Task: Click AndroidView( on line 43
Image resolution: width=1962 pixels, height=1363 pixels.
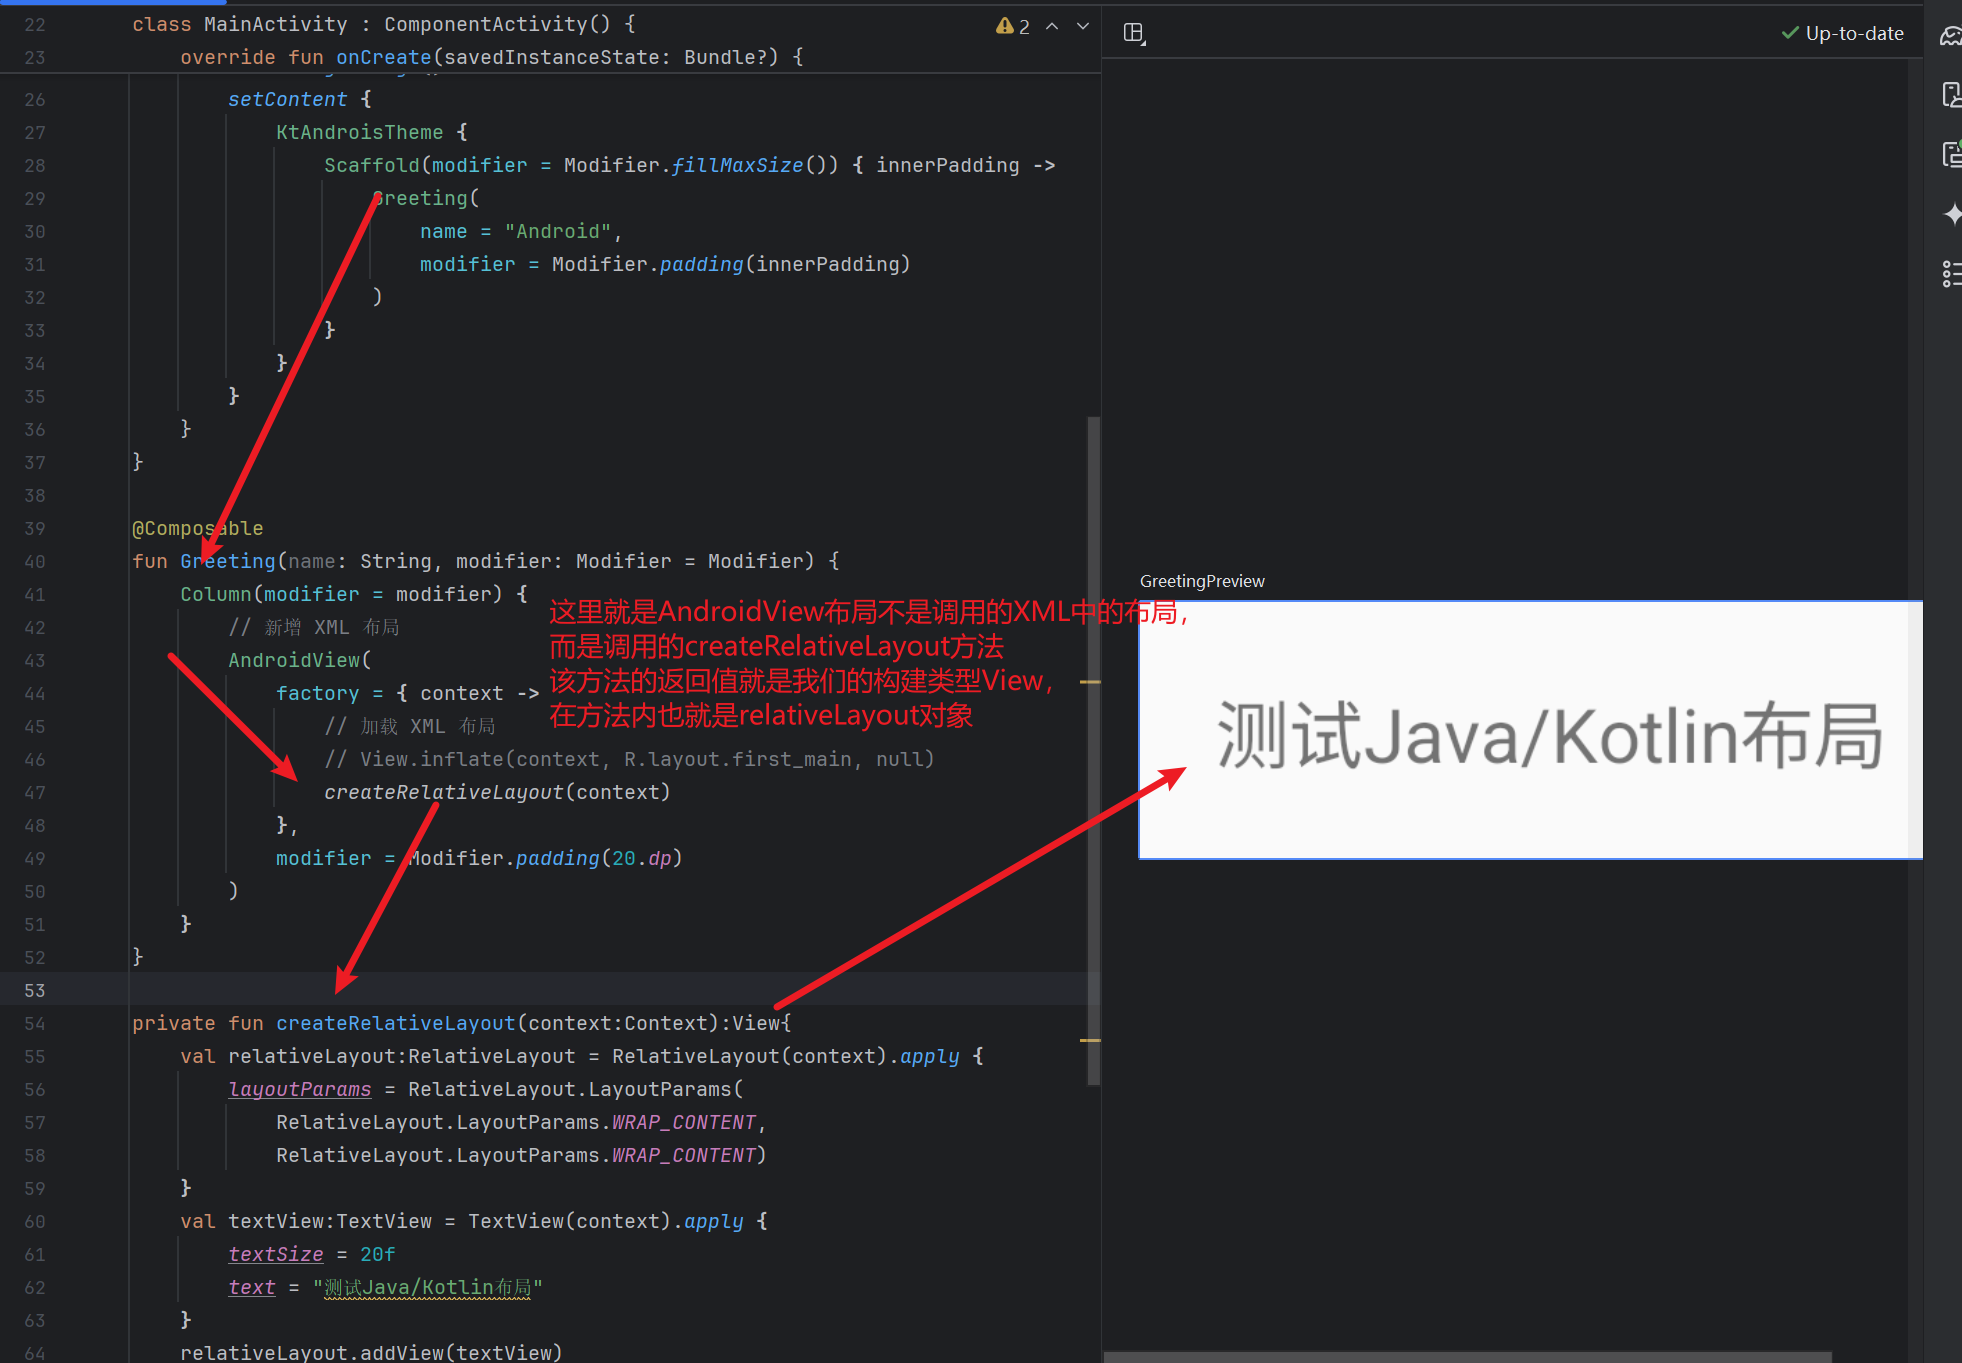Action: [300, 660]
